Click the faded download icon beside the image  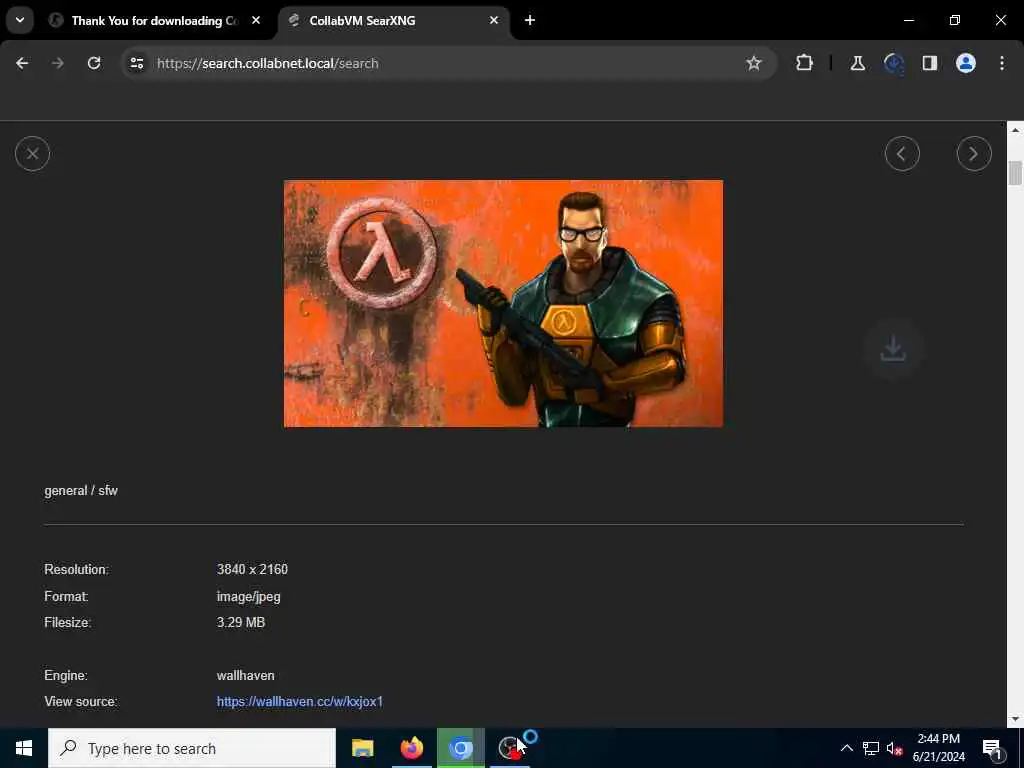[x=893, y=349]
